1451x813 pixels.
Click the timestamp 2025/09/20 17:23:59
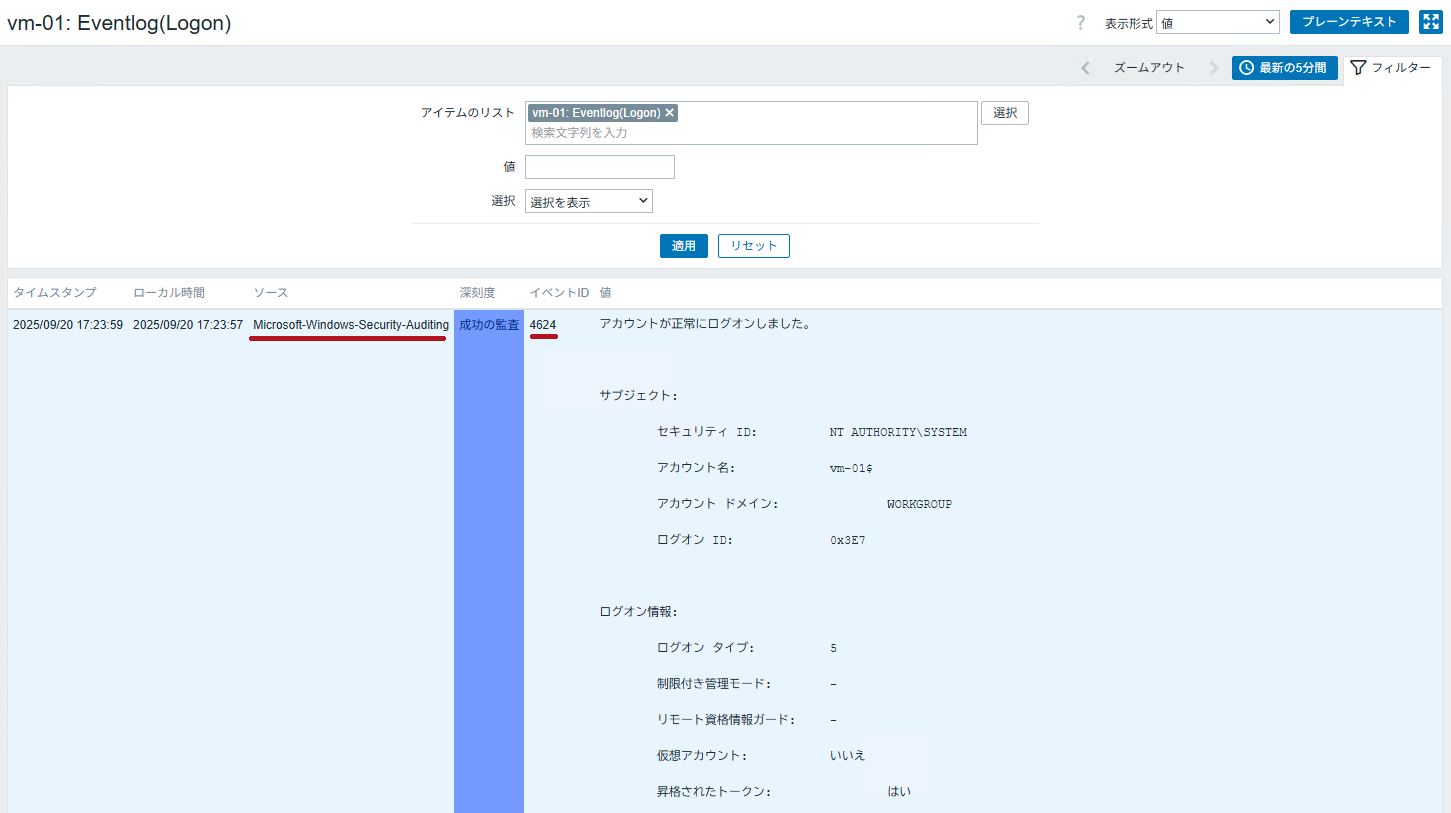tap(68, 325)
